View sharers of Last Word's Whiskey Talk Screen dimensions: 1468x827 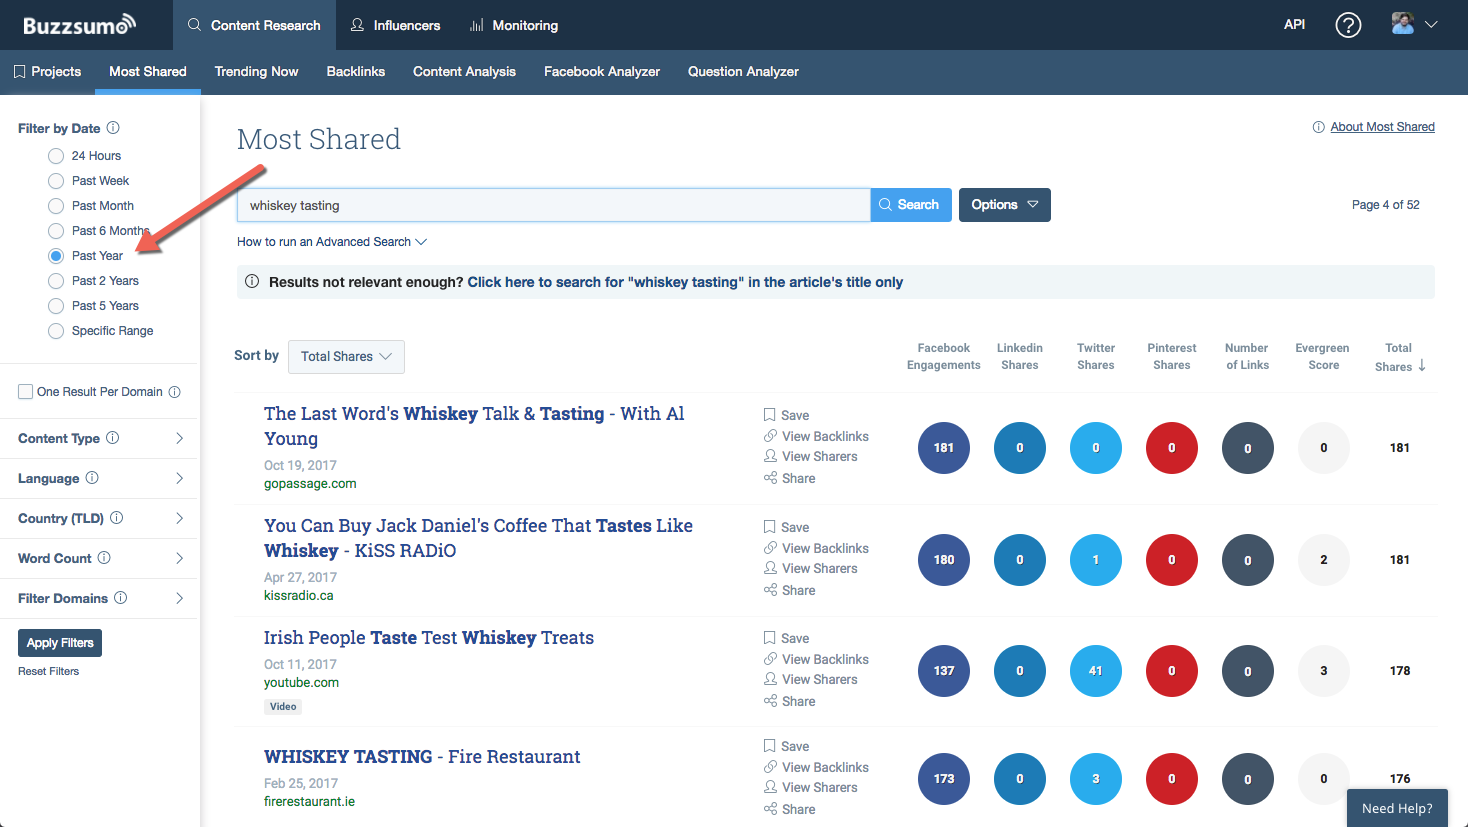(x=810, y=456)
